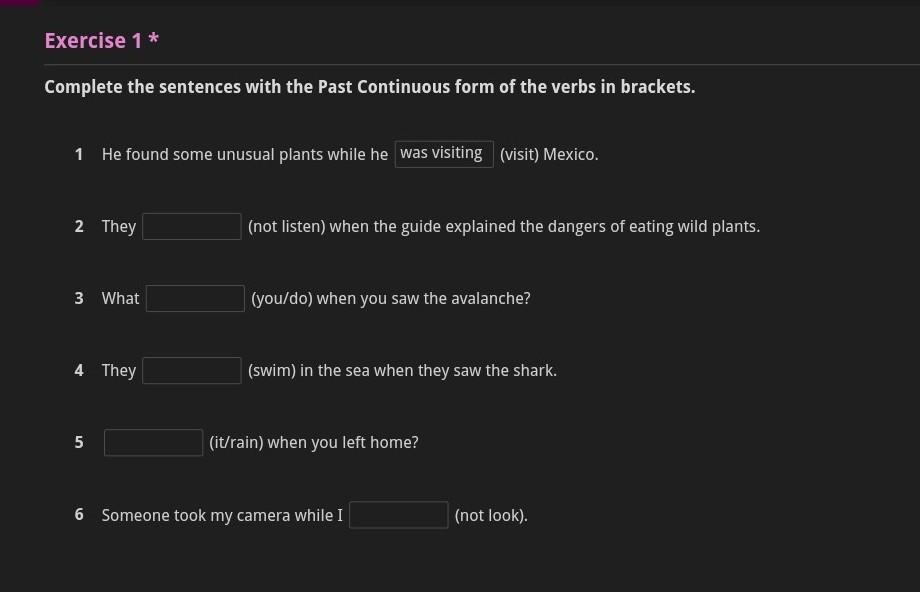Image resolution: width=920 pixels, height=592 pixels.
Task: Click the sentence number 5 label
Action: tap(79, 443)
